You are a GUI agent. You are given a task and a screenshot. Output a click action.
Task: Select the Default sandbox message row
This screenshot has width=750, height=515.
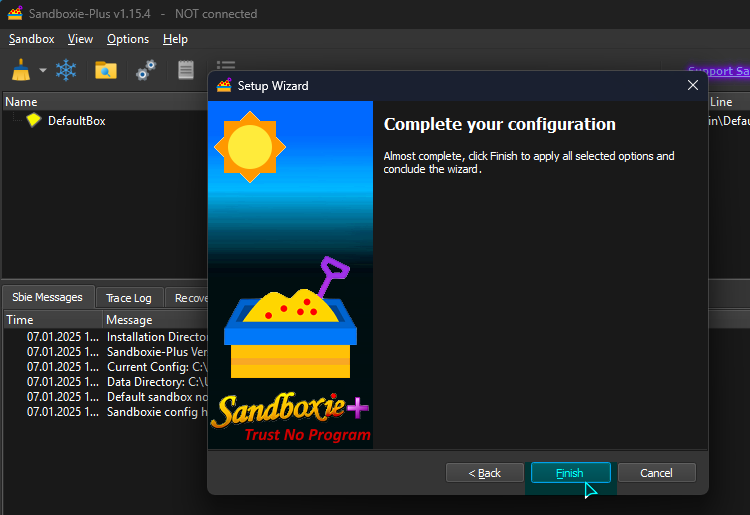[x=106, y=397]
